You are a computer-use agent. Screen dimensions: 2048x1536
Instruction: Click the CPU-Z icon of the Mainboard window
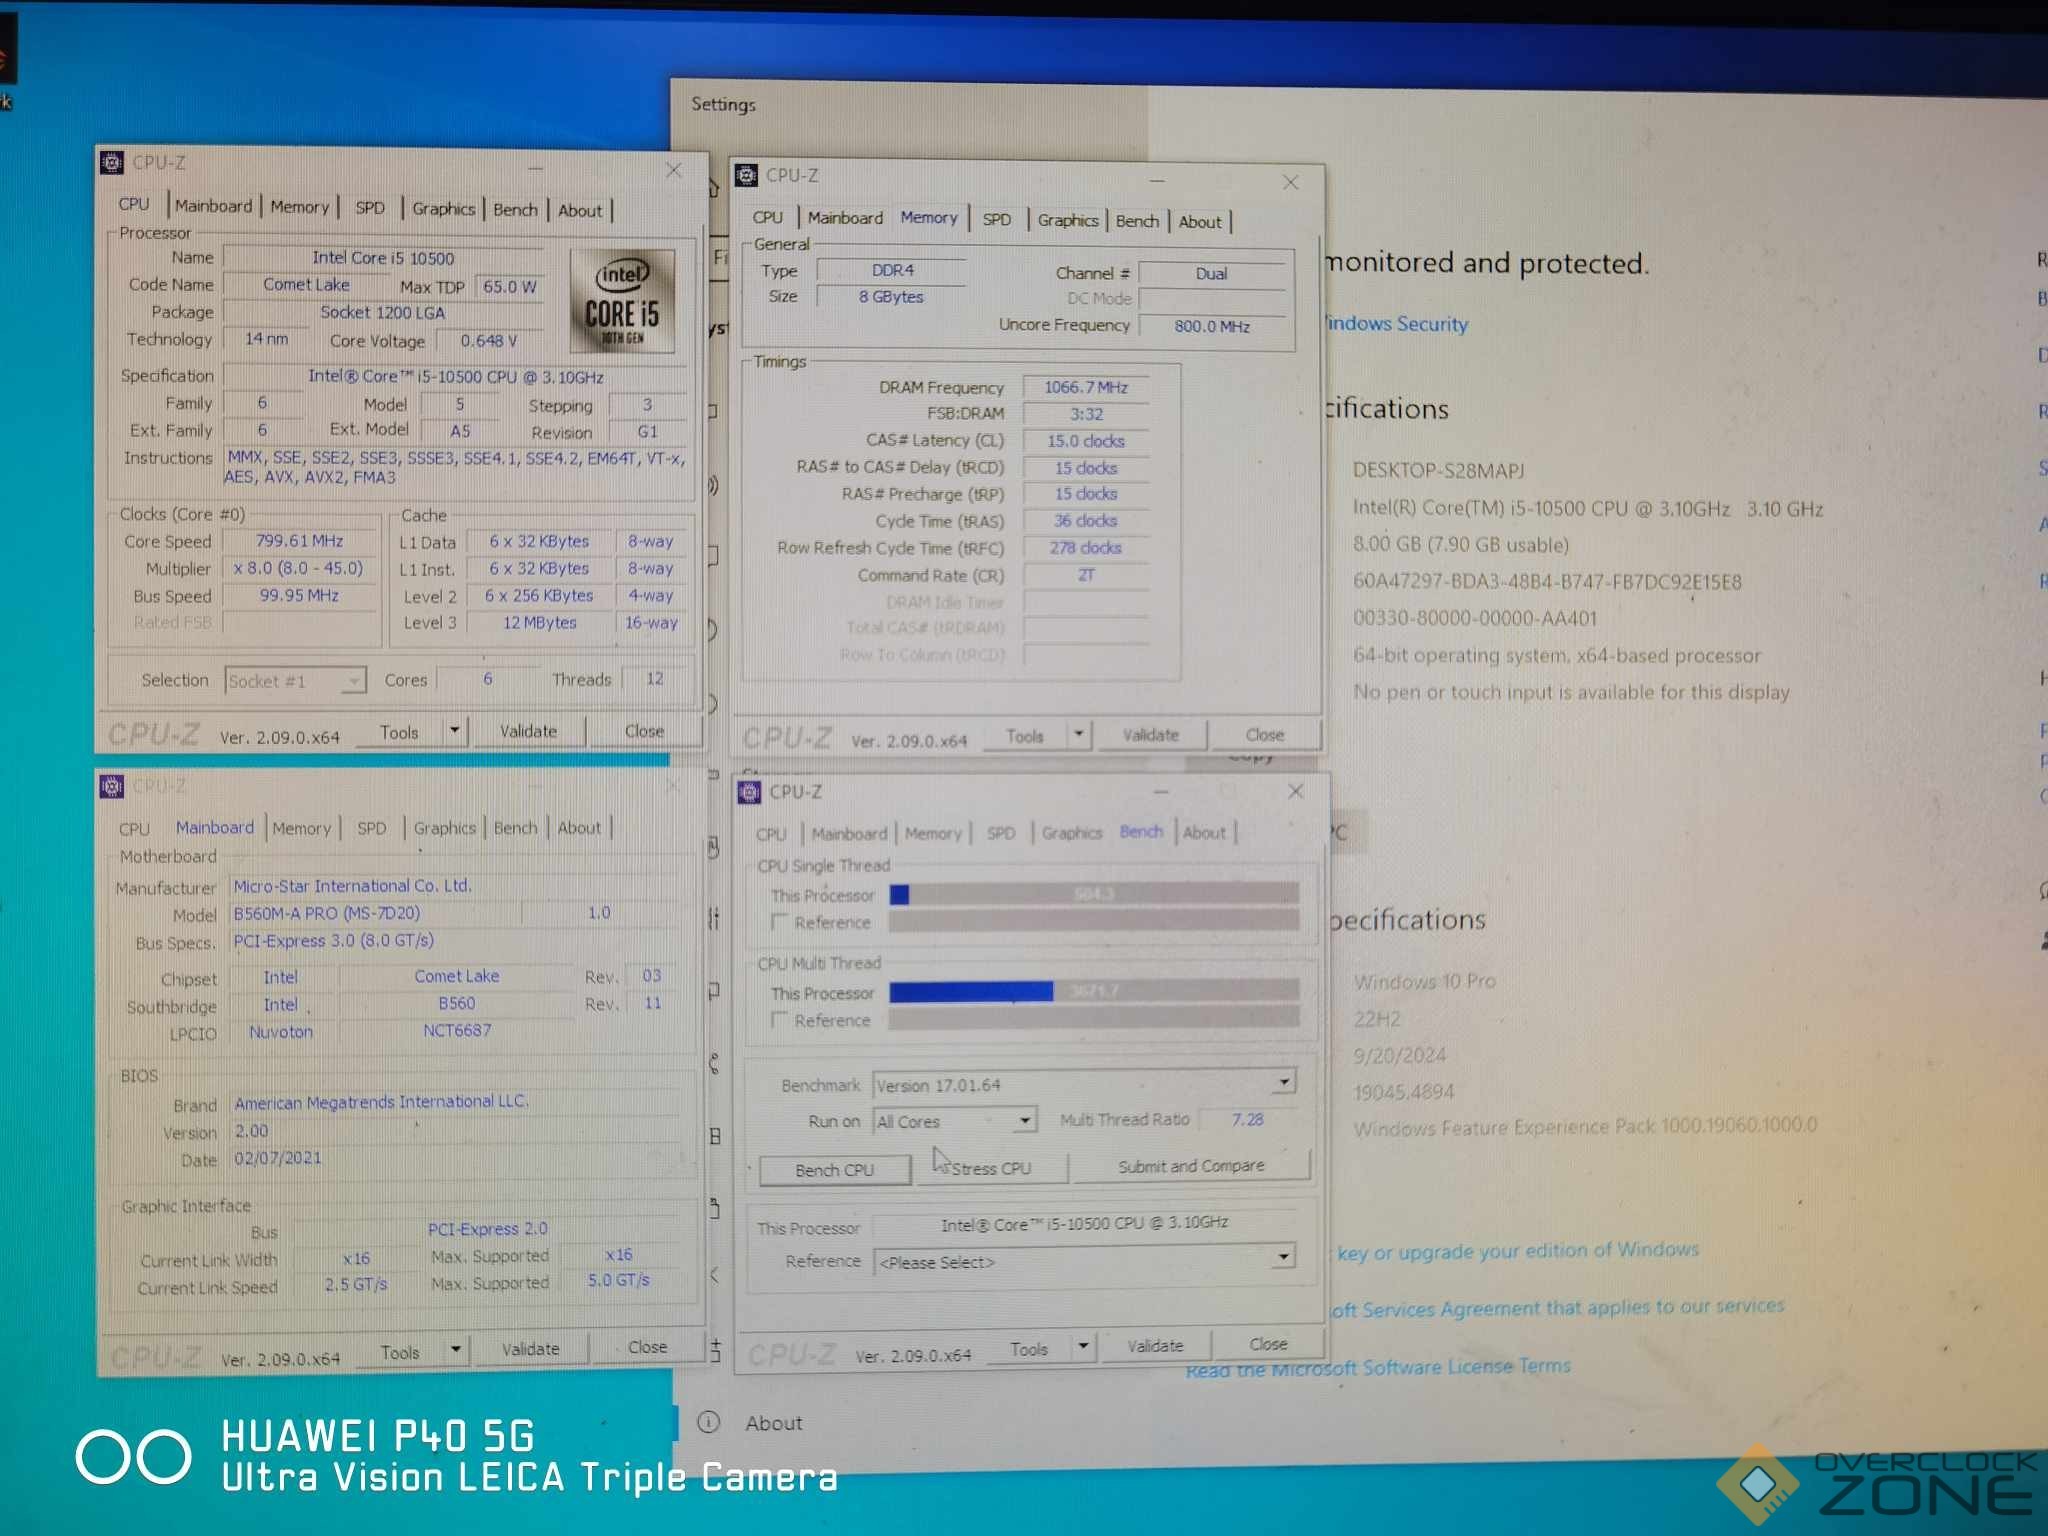tap(112, 787)
